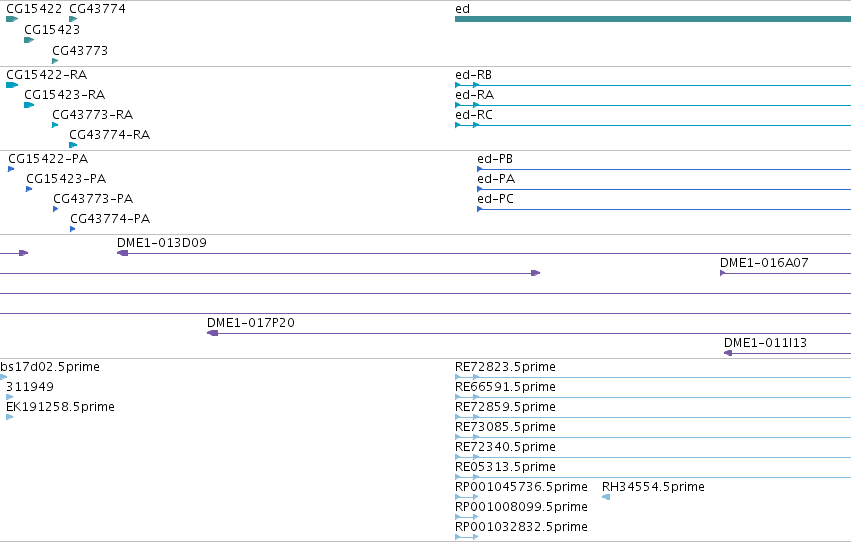Select the CG15423-RA transcript arrow

29,105
